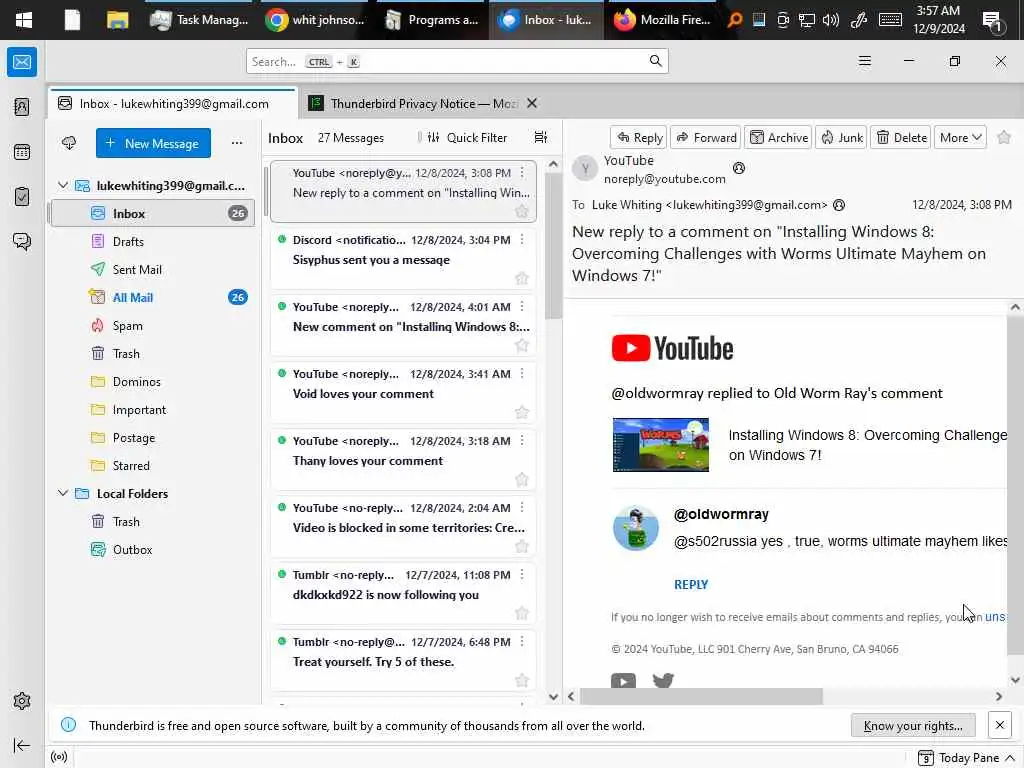Click the message body horizontal scrollbar

click(701, 696)
